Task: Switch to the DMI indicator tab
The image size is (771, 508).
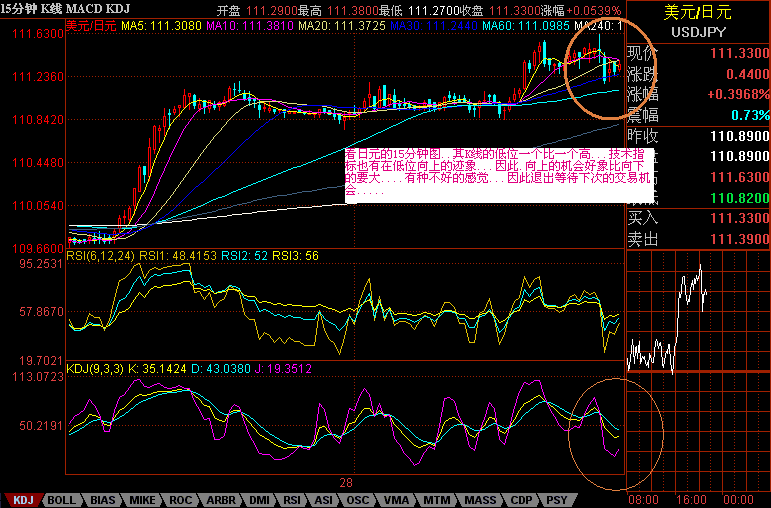Action: click(x=259, y=500)
